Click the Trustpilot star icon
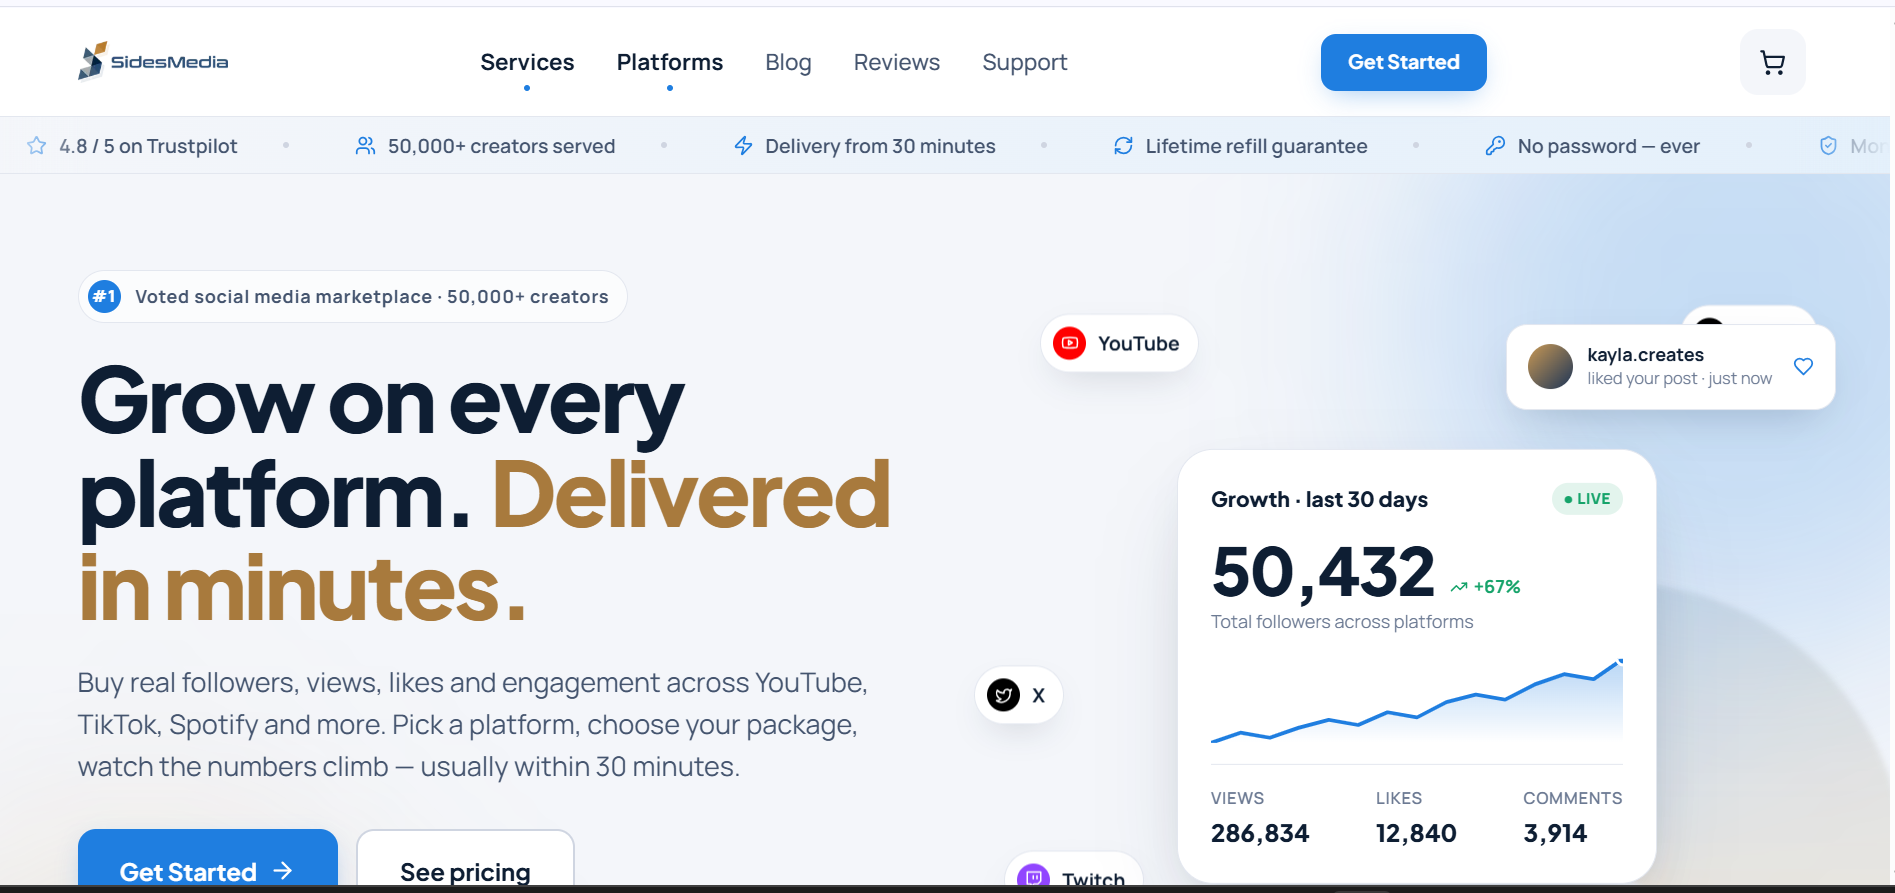The height and width of the screenshot is (893, 1895). (x=37, y=146)
